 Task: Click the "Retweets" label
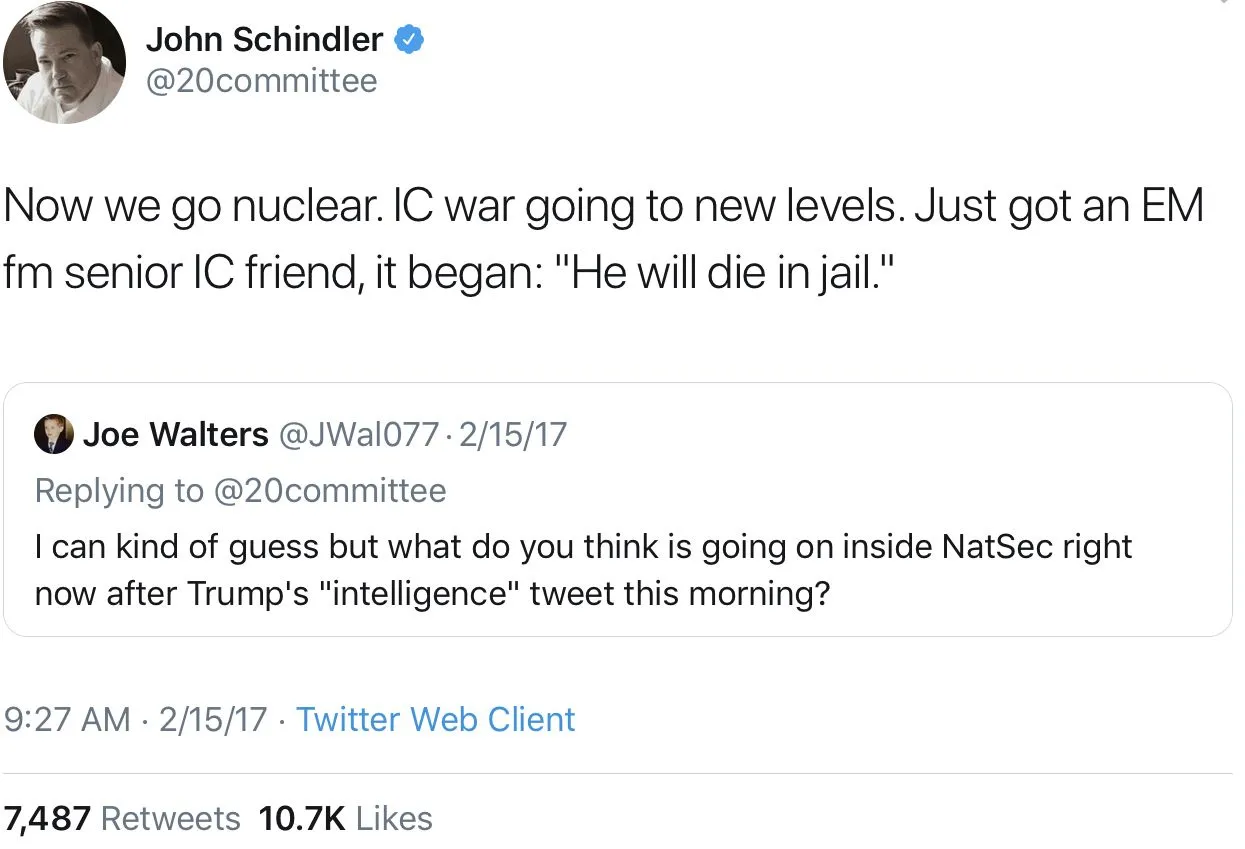171,818
